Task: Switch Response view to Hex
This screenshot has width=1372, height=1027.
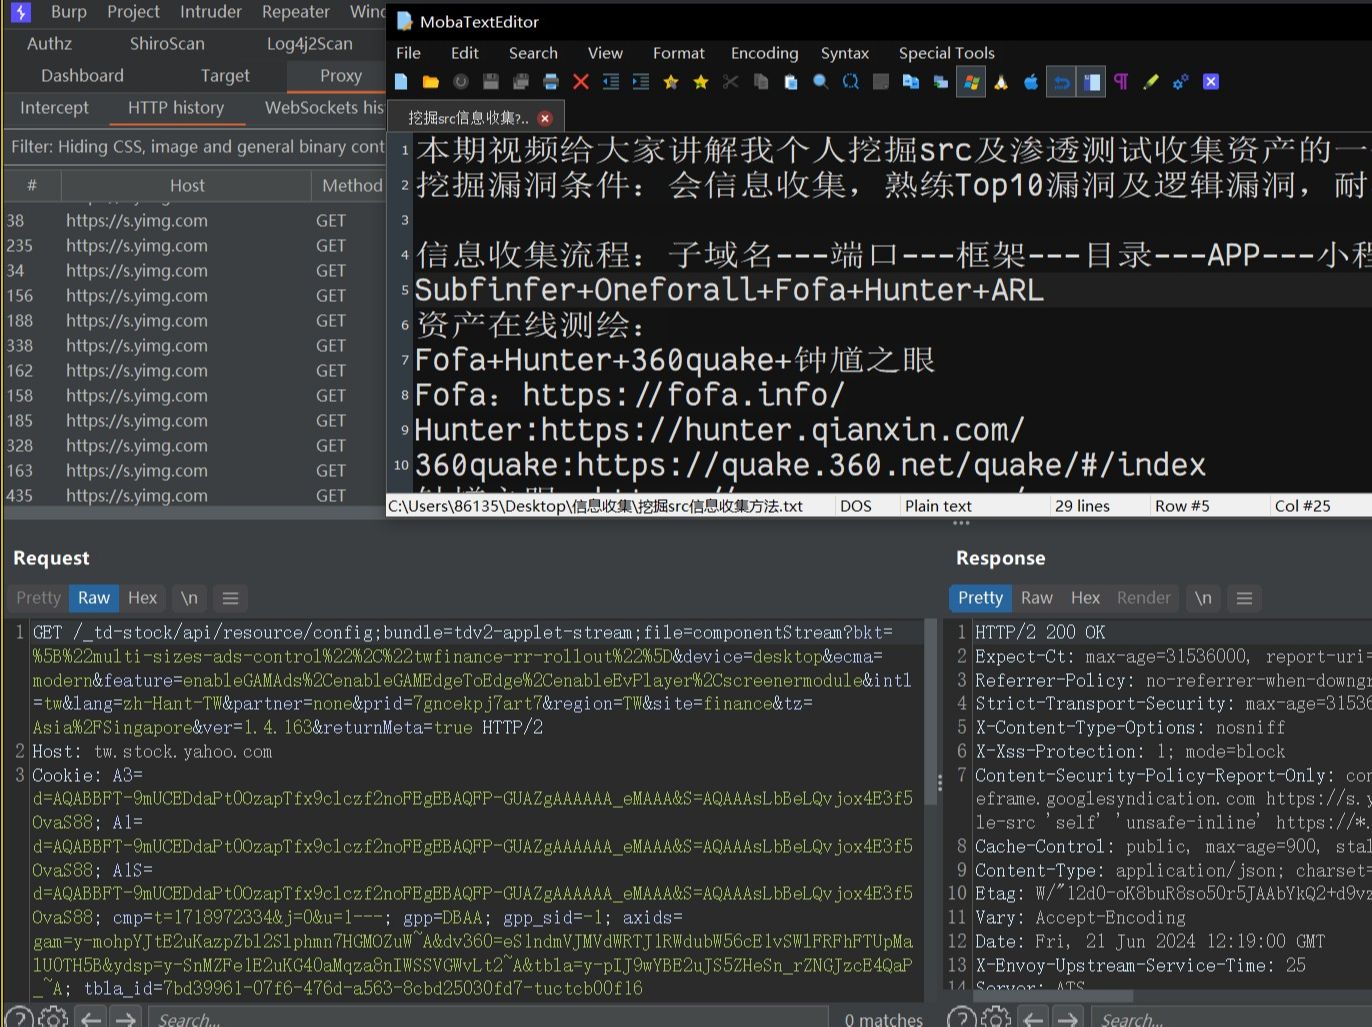Action: 1085,598
